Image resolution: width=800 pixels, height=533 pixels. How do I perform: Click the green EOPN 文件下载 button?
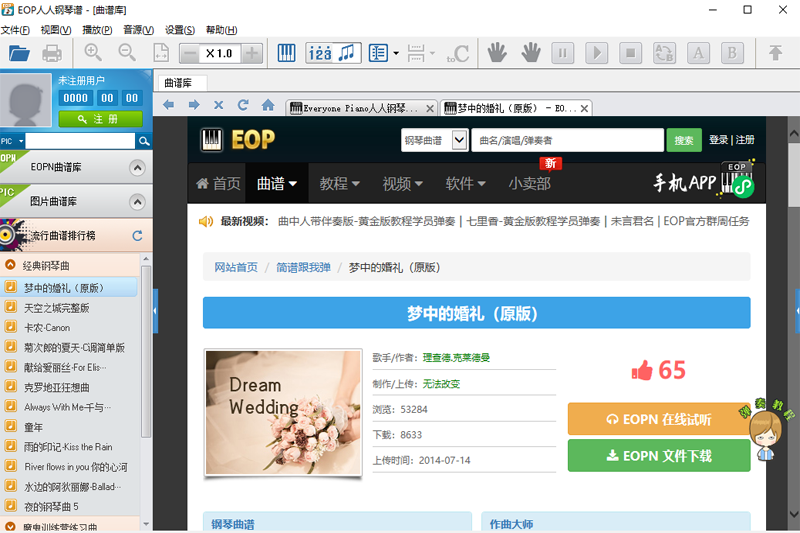[x=658, y=456]
